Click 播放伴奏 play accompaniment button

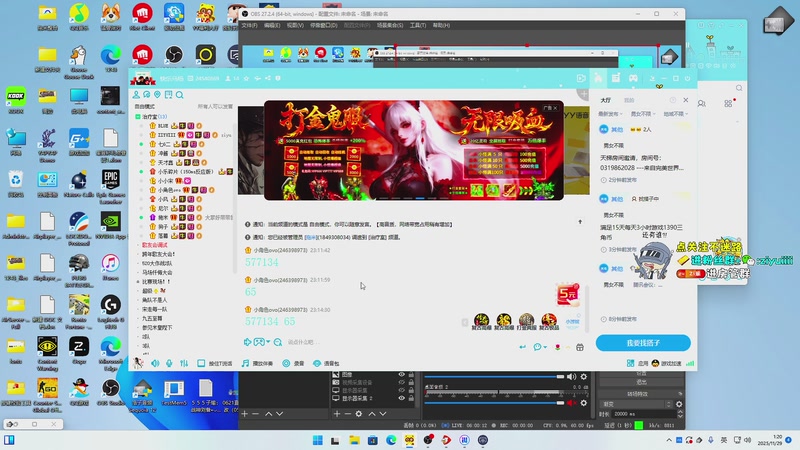258,363
